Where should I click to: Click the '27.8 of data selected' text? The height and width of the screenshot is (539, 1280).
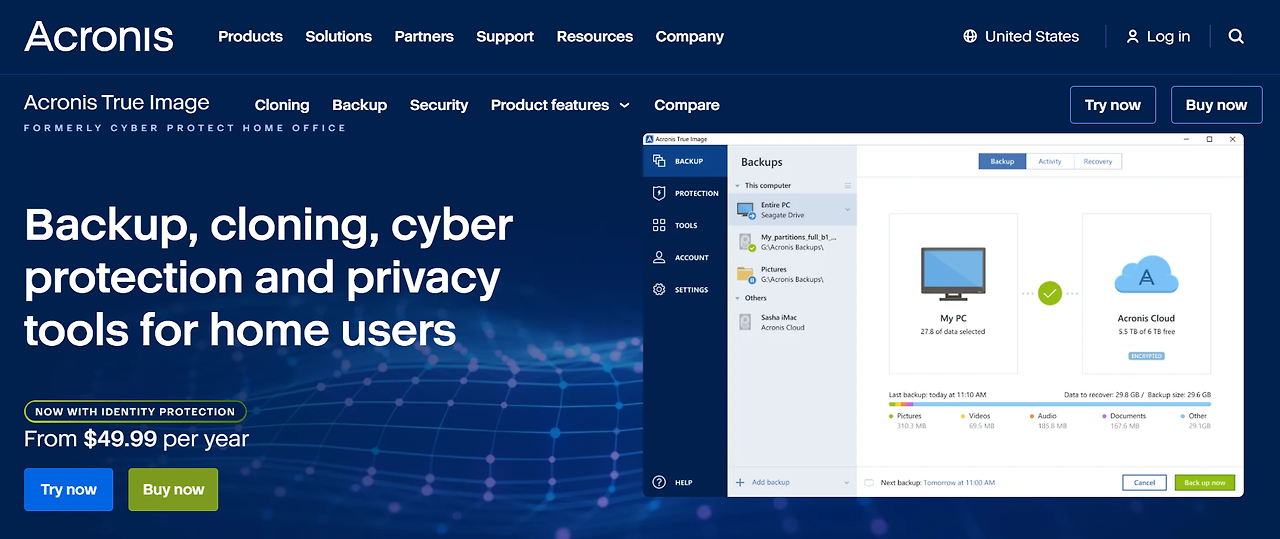pos(953,331)
